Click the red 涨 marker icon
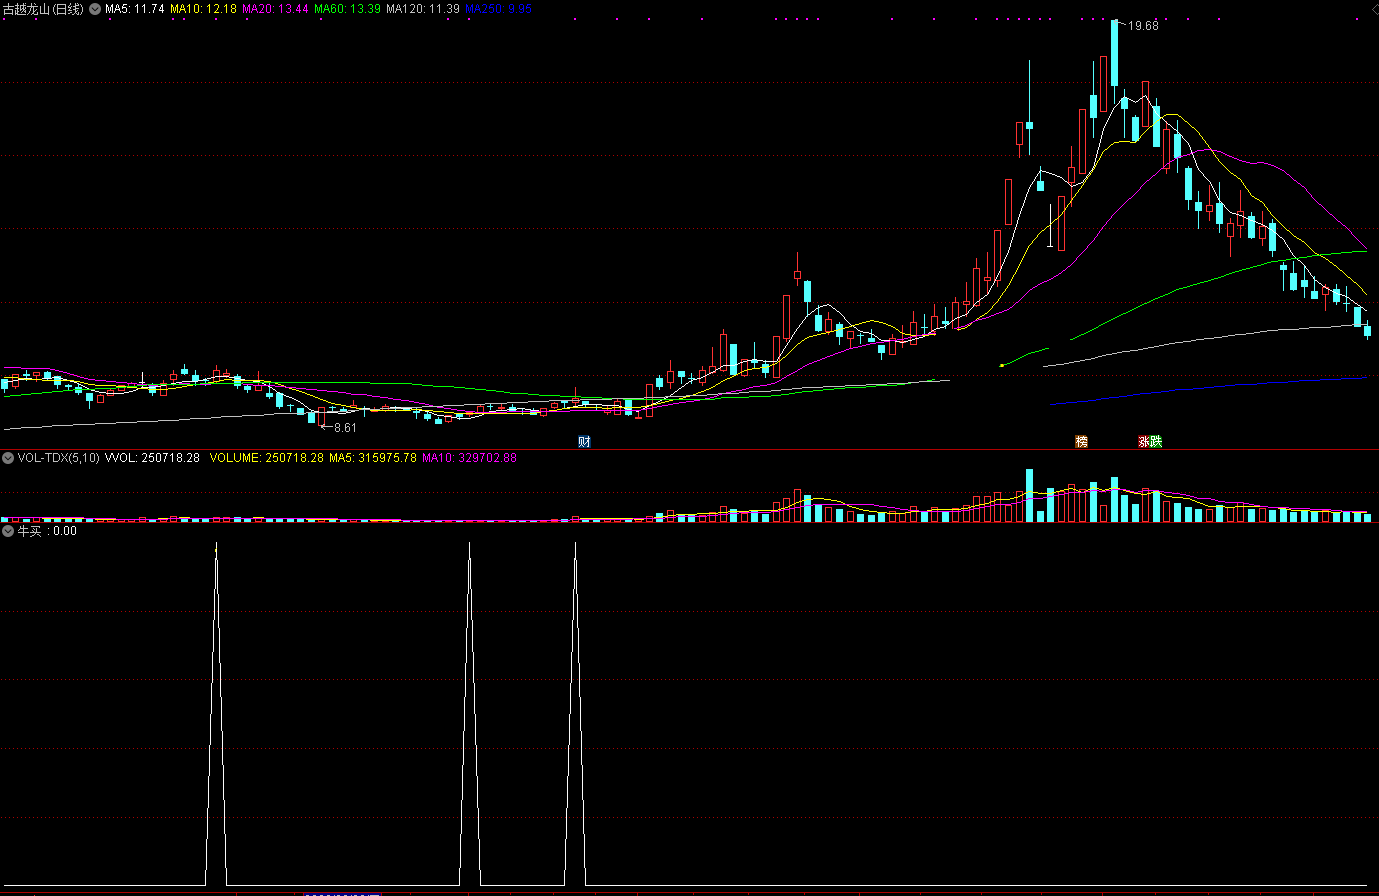Viewport: 1379px width, 896px height. click(x=1143, y=441)
